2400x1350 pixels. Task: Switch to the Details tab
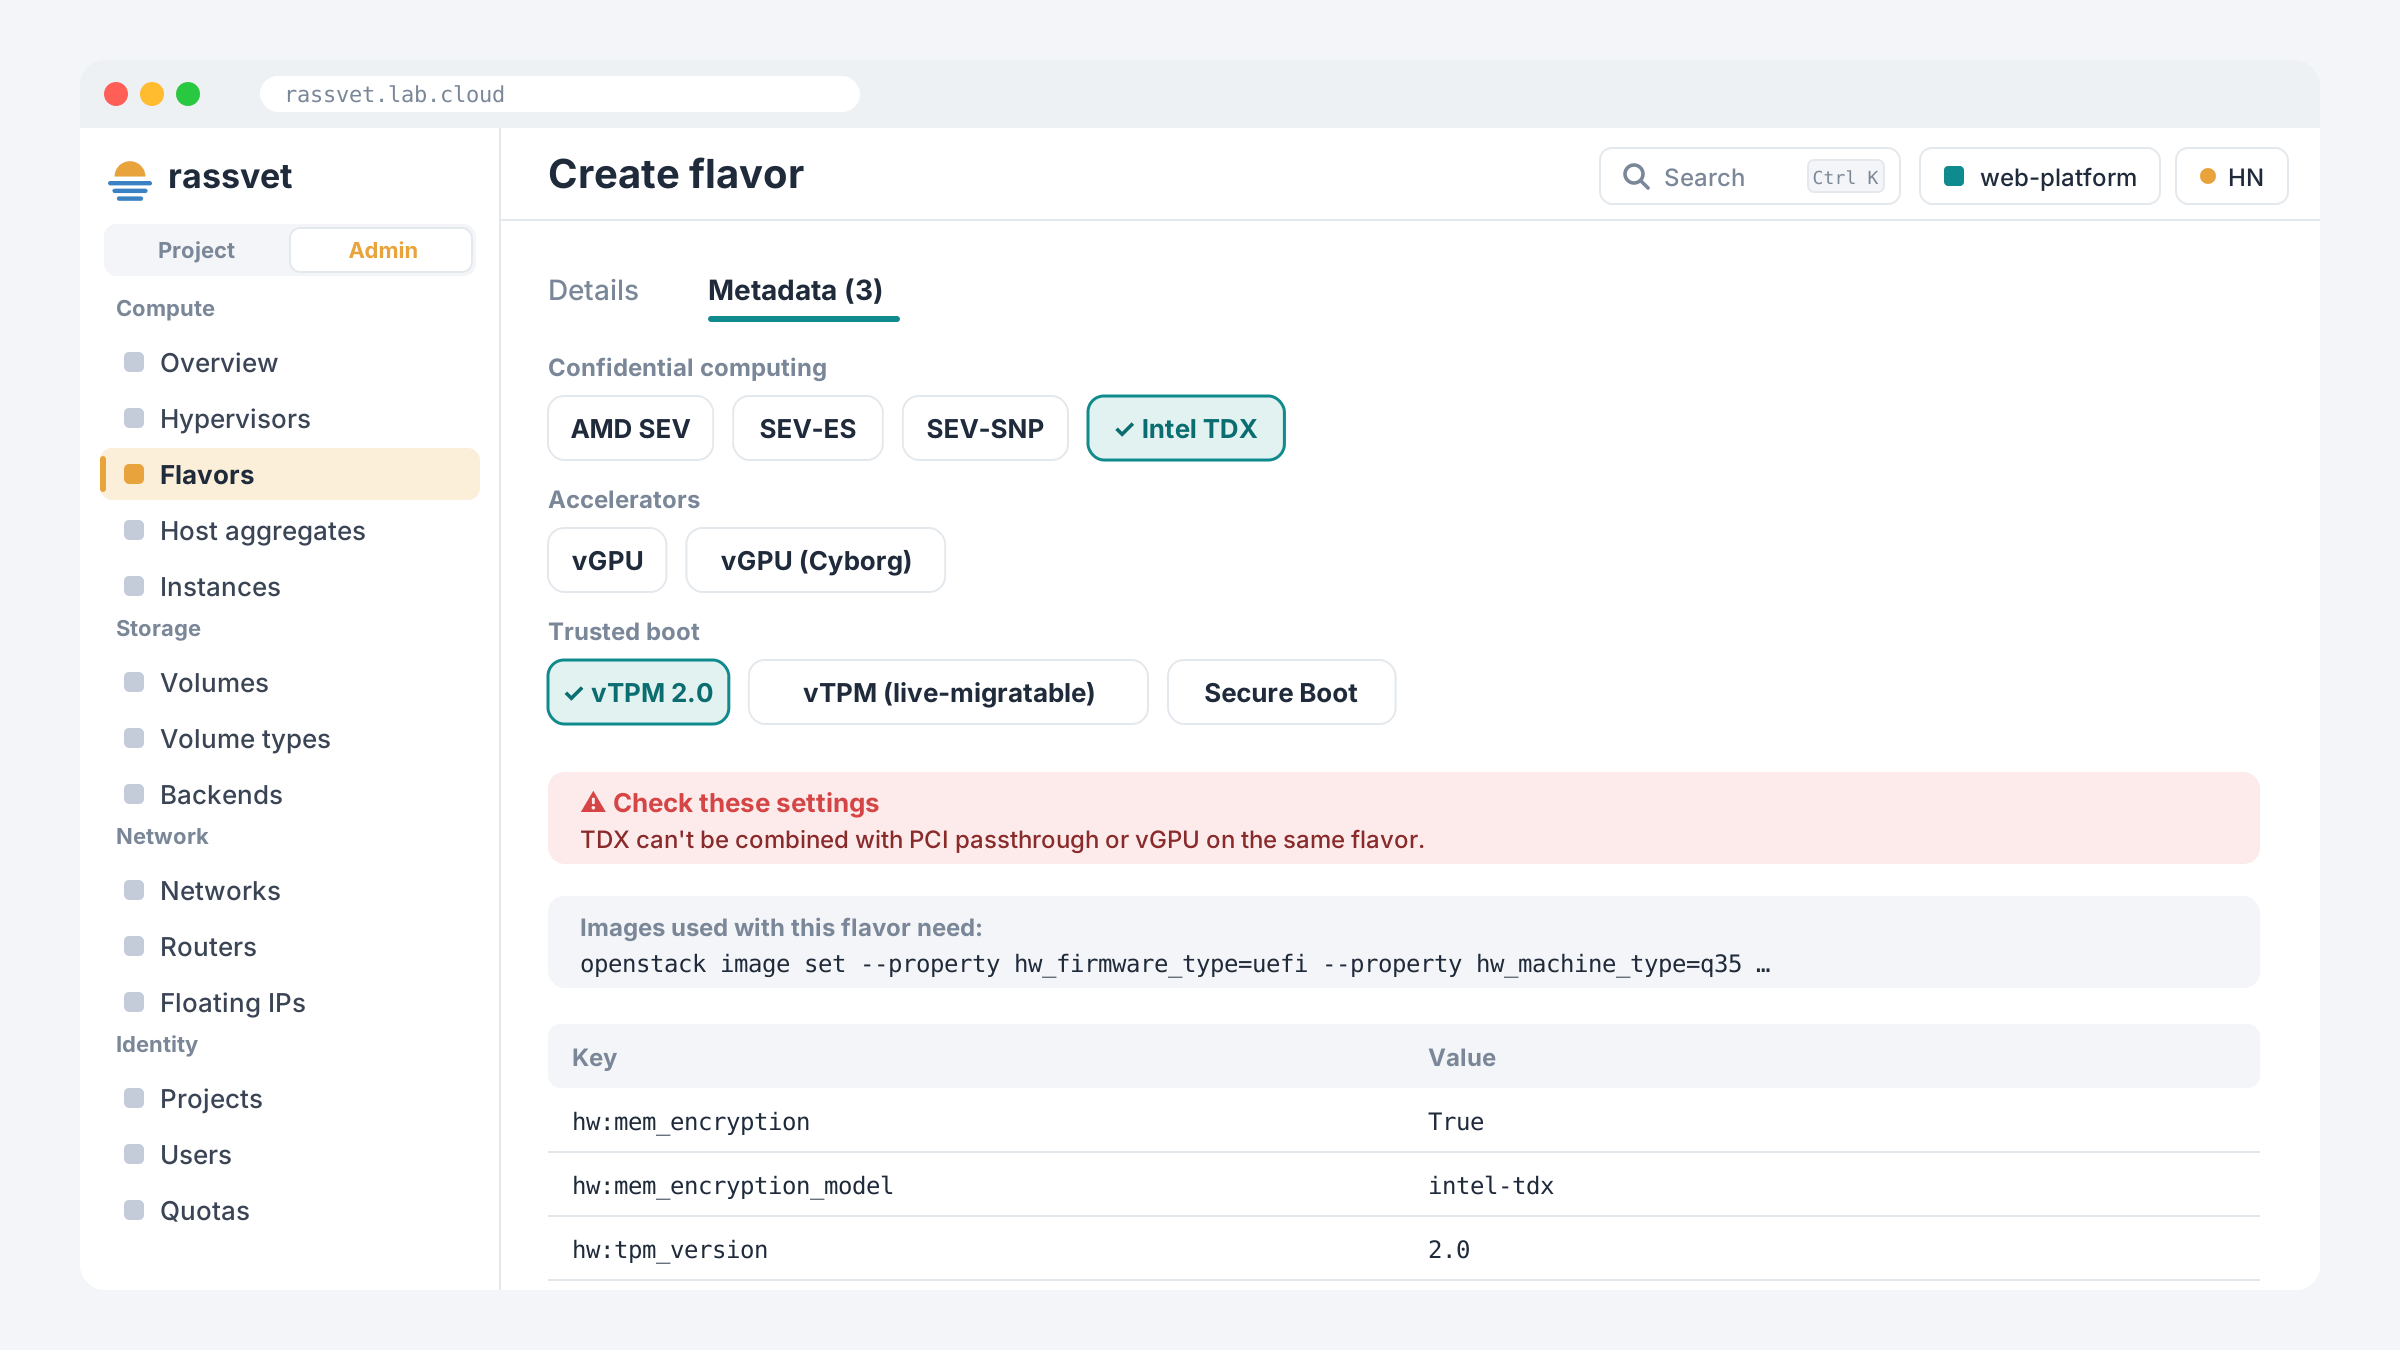point(593,290)
